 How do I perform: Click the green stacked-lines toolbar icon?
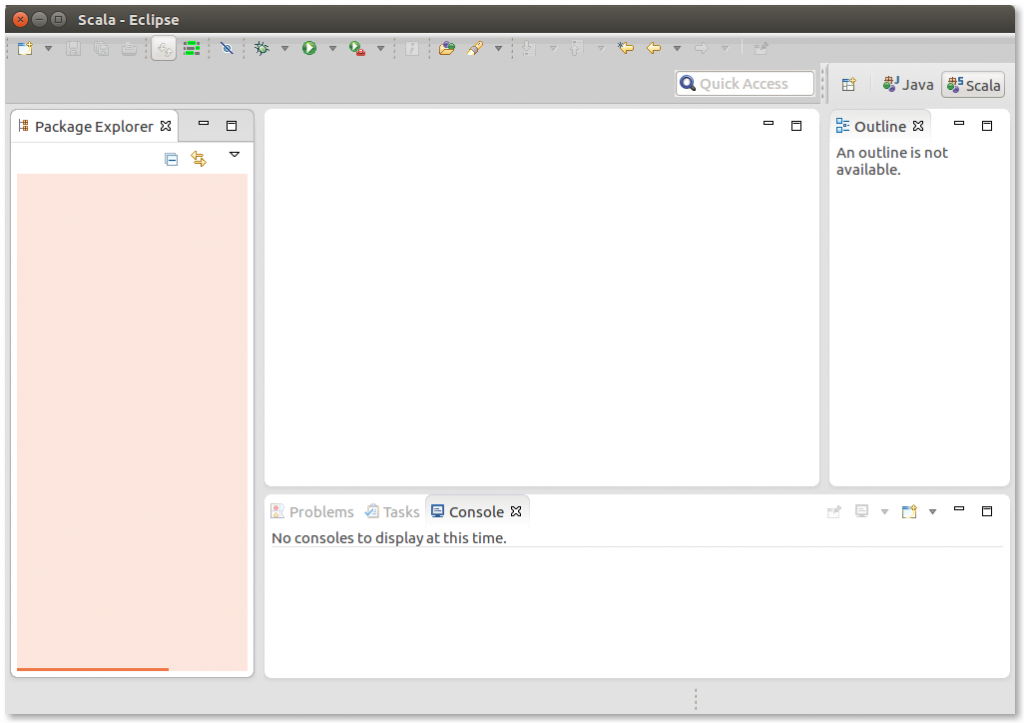(191, 48)
